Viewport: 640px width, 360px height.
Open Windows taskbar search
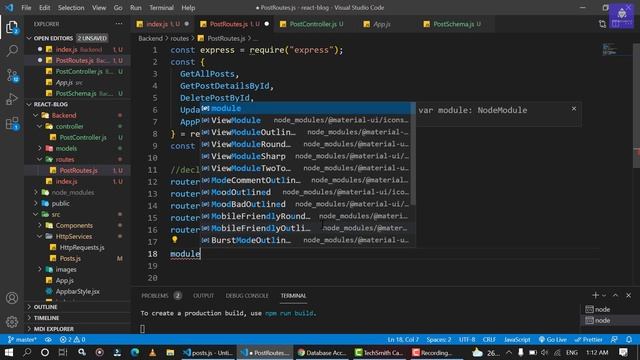27,352
